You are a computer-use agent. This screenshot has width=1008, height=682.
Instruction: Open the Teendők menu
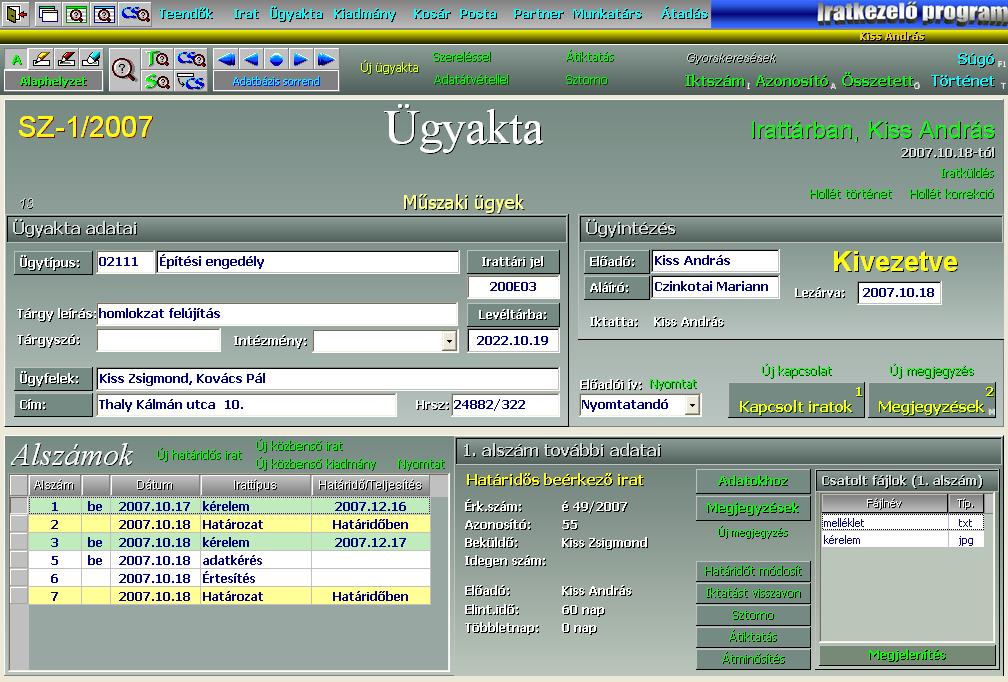coord(186,14)
